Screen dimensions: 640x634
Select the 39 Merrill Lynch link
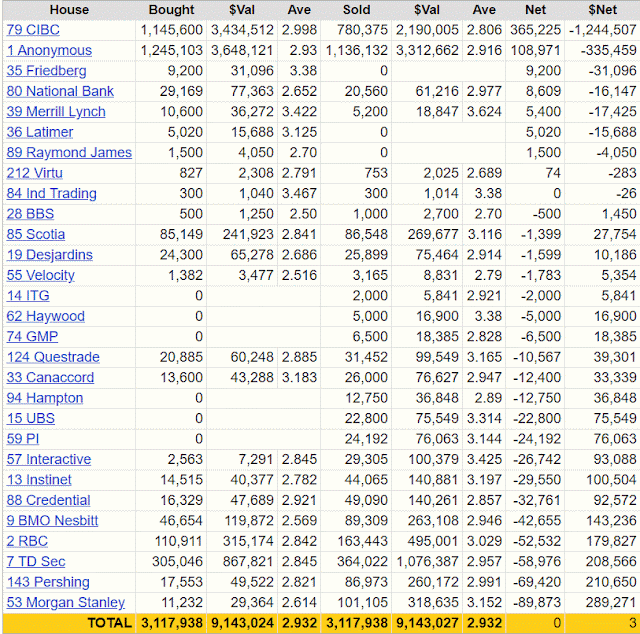click(56, 111)
